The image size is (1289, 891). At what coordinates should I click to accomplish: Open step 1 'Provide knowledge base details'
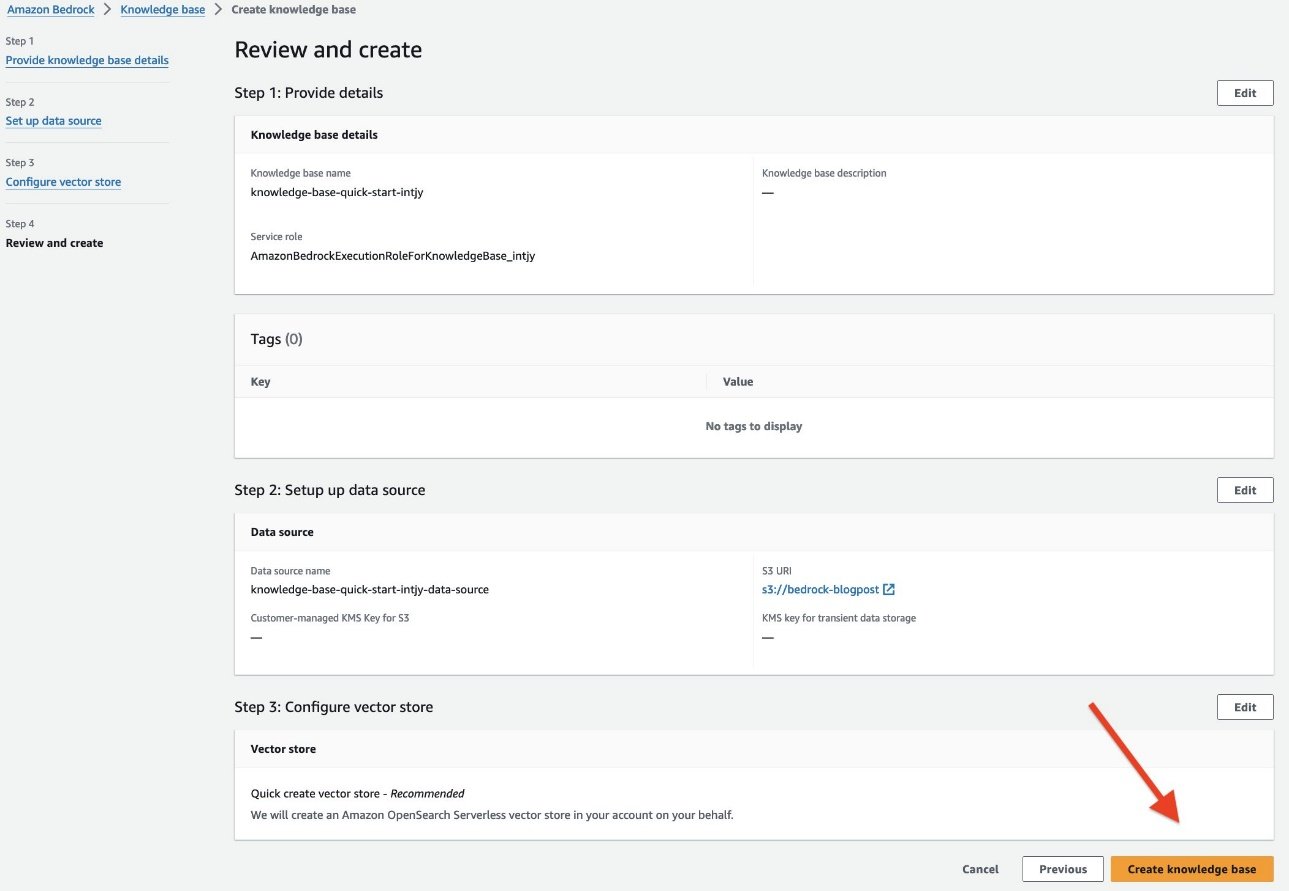(x=87, y=60)
